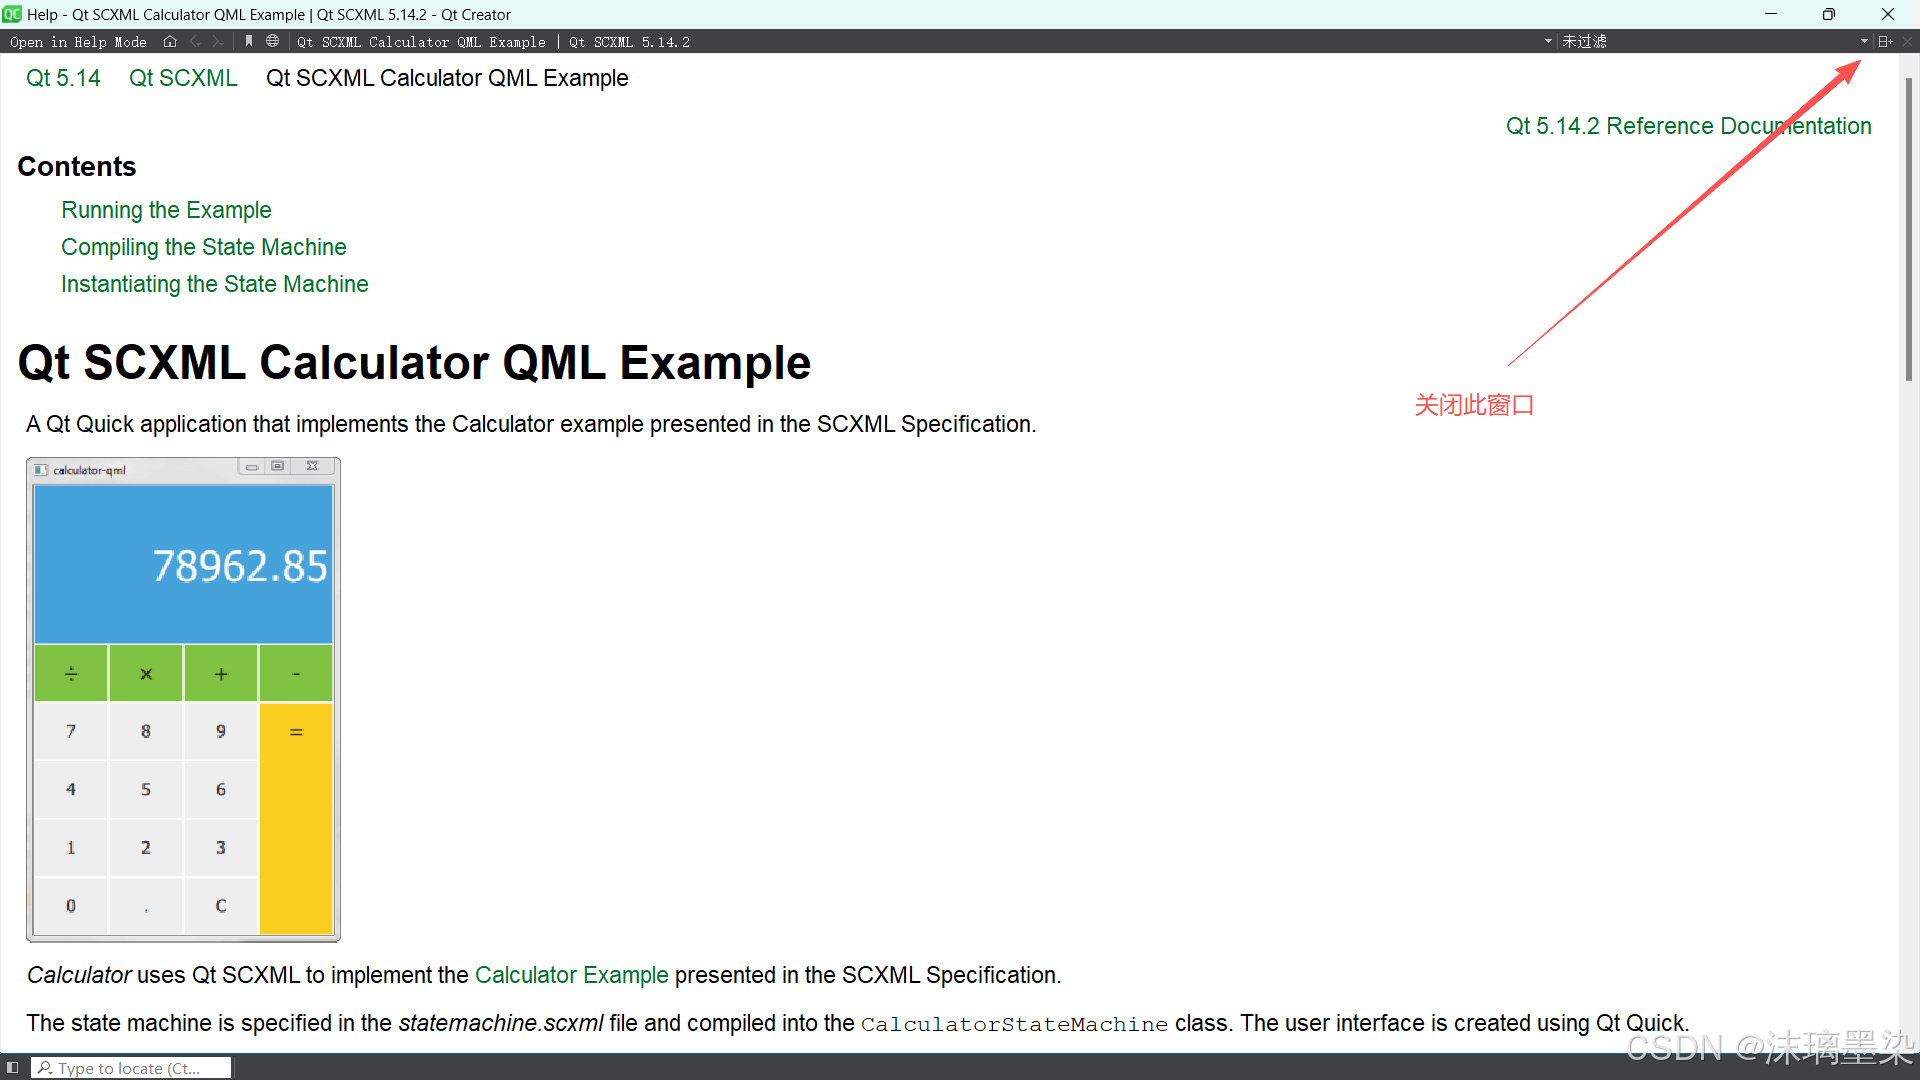
Task: Jump to Compiling the State Machine section
Action: click(x=204, y=247)
